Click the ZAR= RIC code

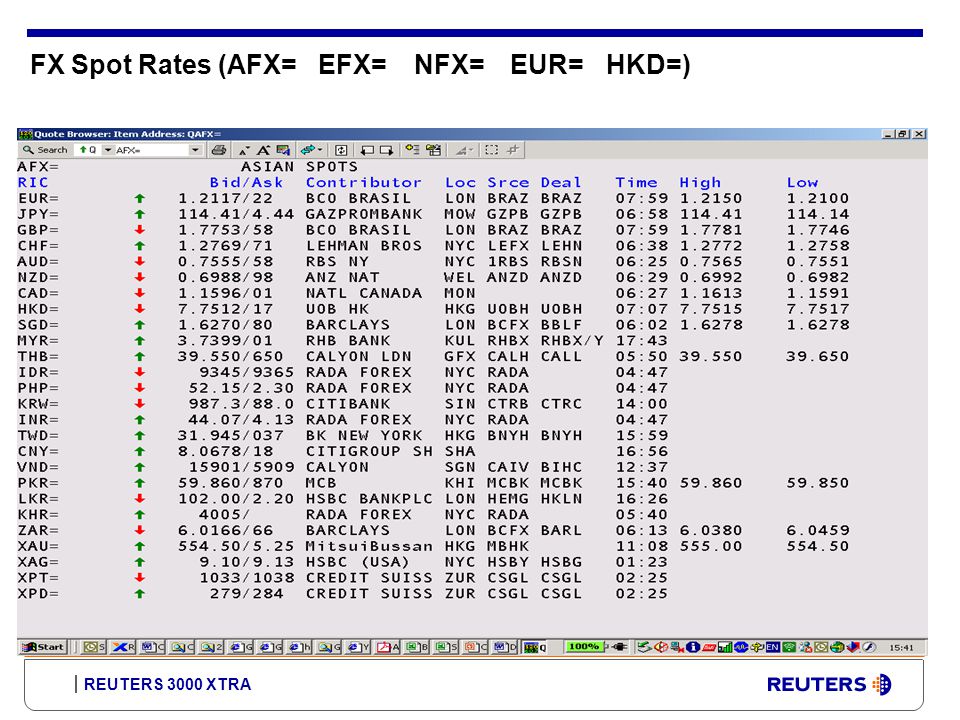pos(38,530)
